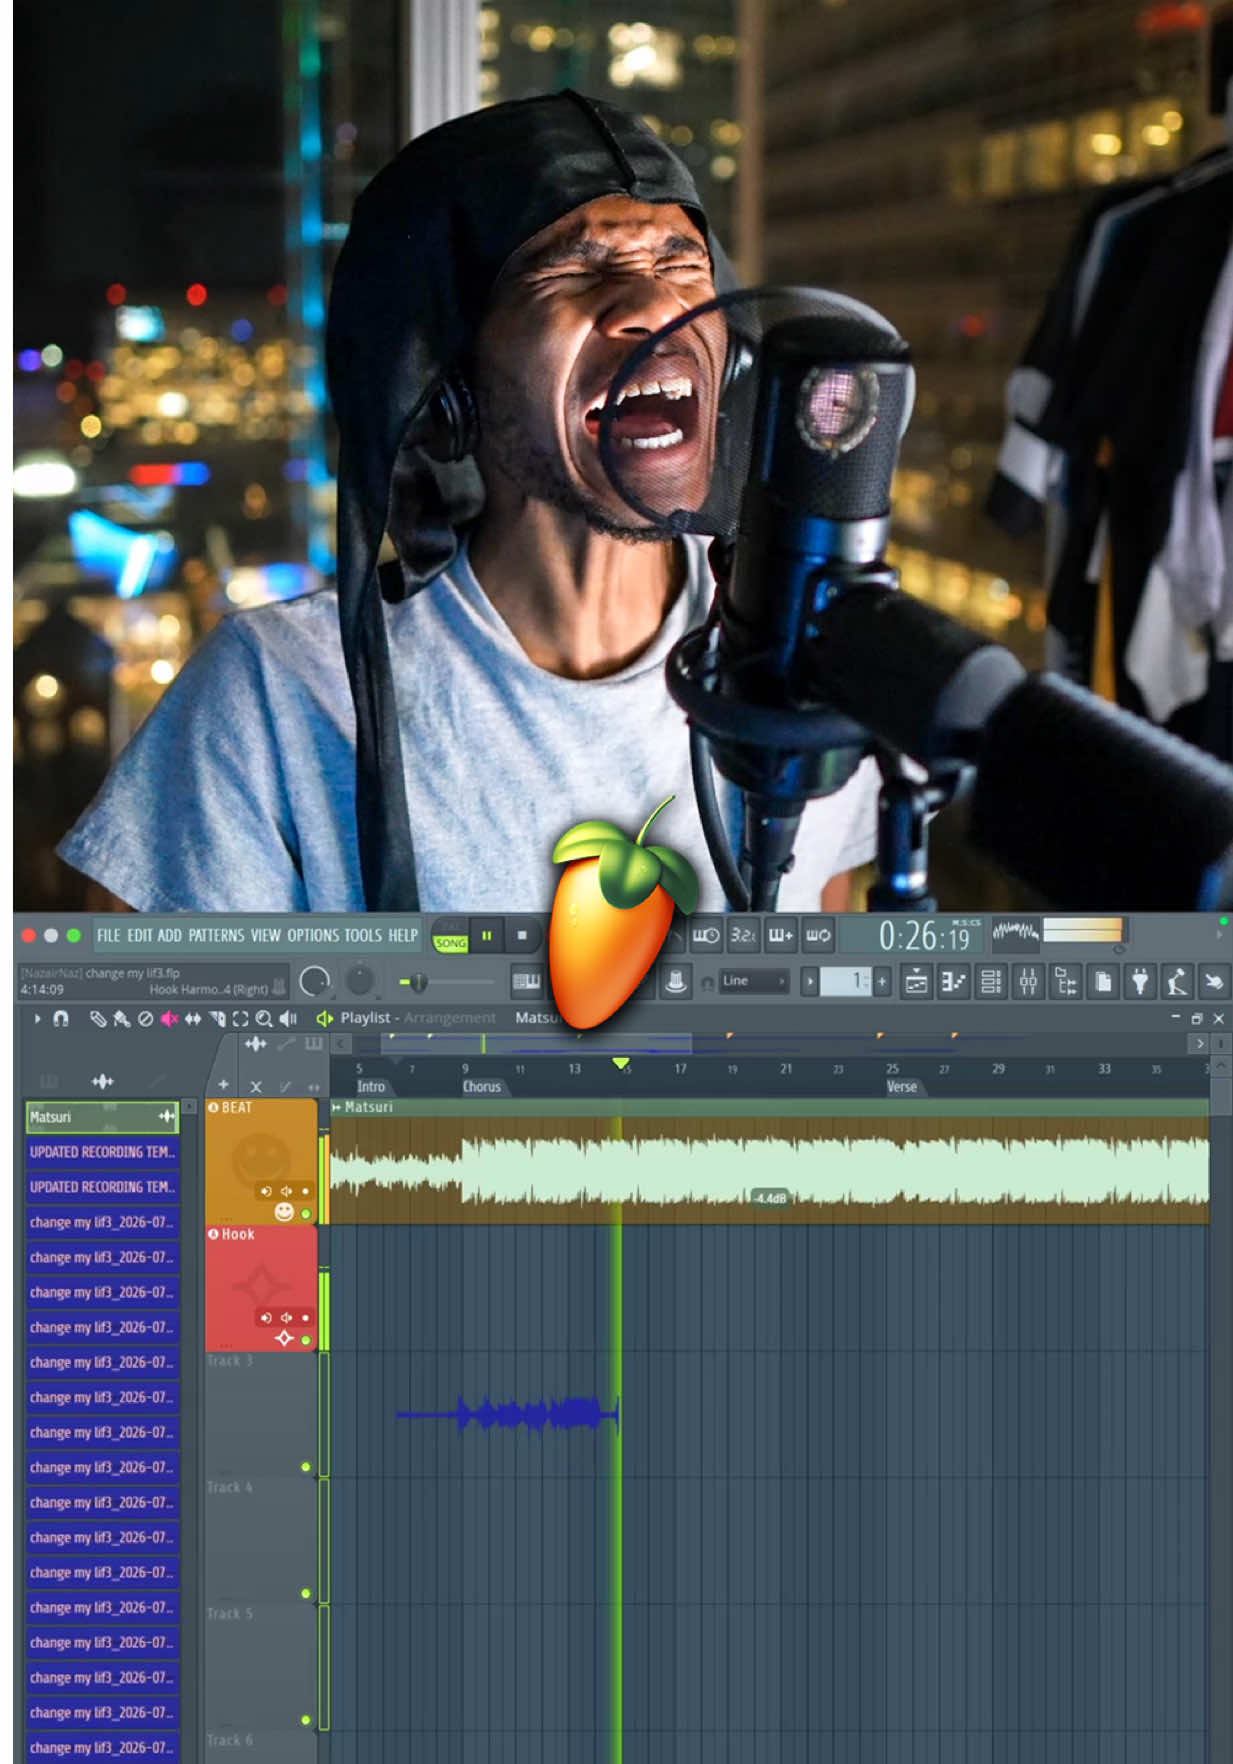Open the HELP menu

(x=403, y=936)
